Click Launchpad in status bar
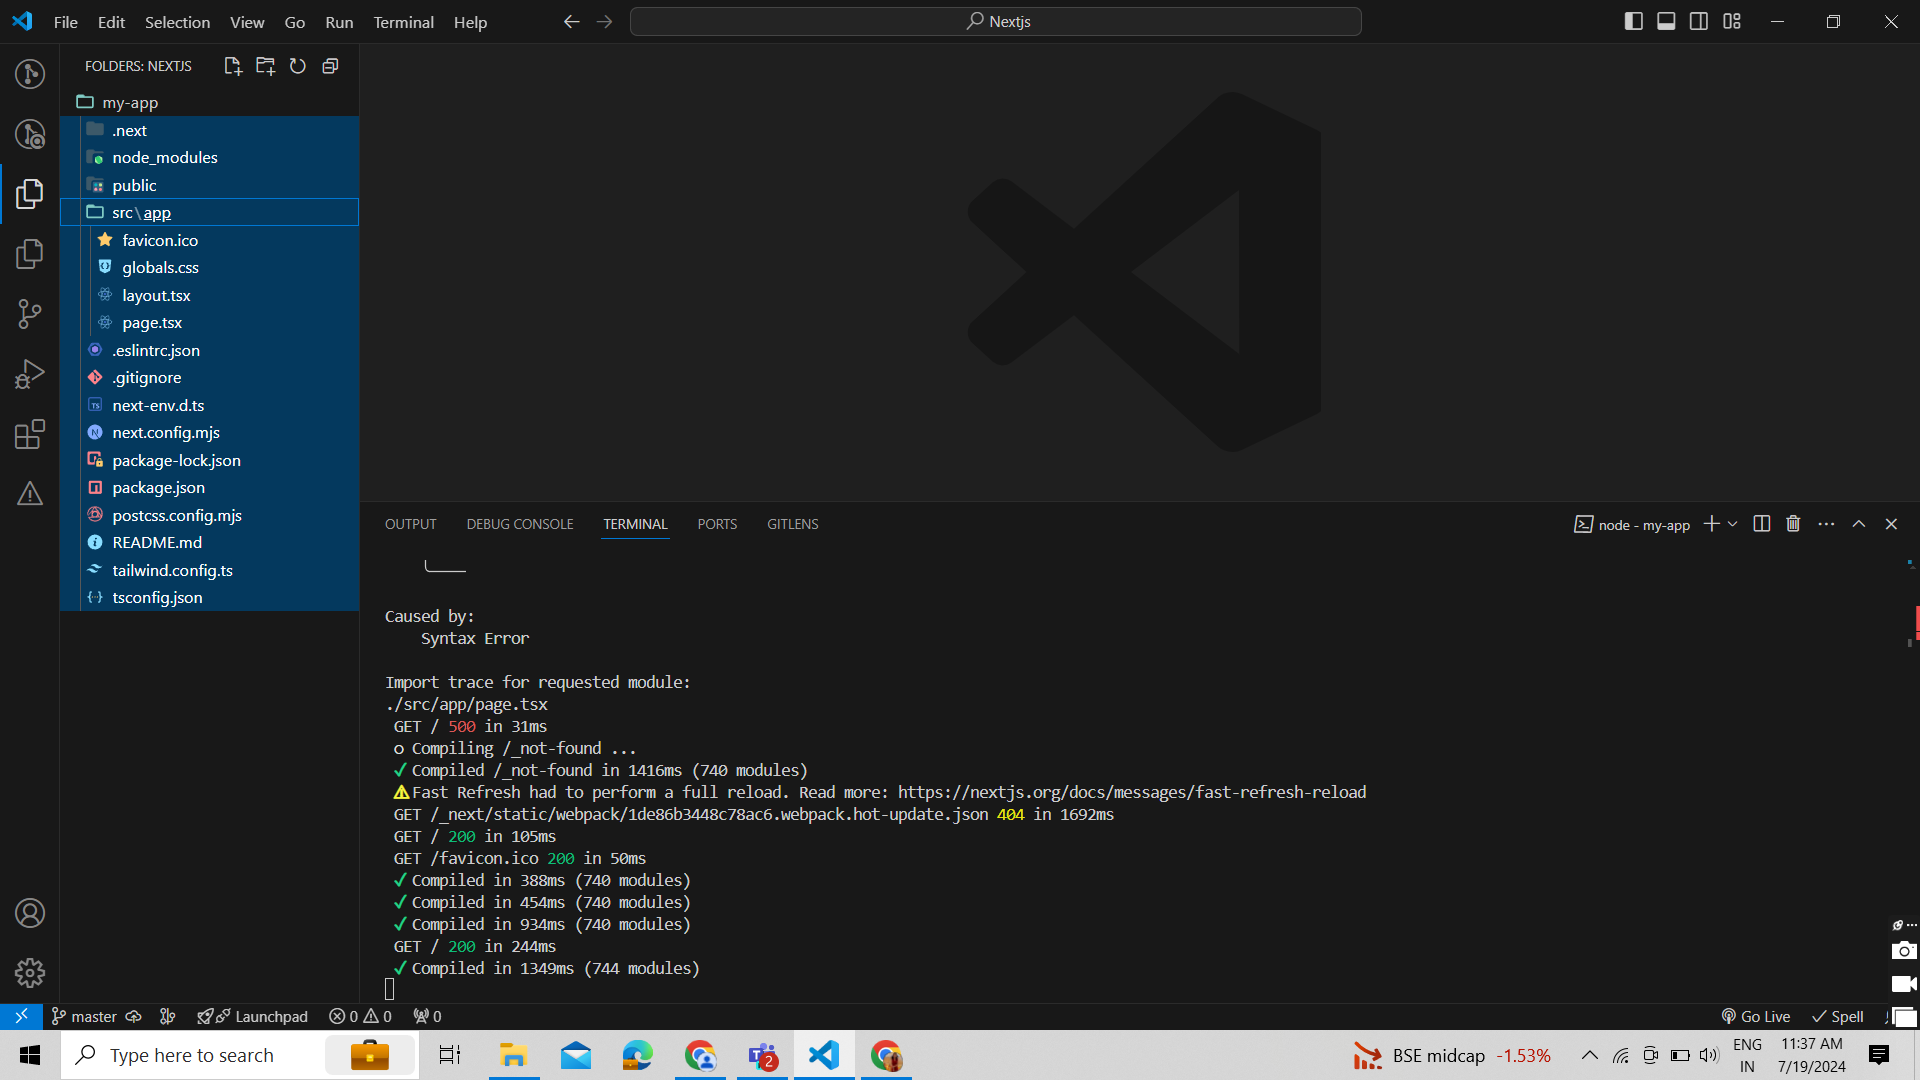The image size is (1920, 1080). coord(252,1016)
